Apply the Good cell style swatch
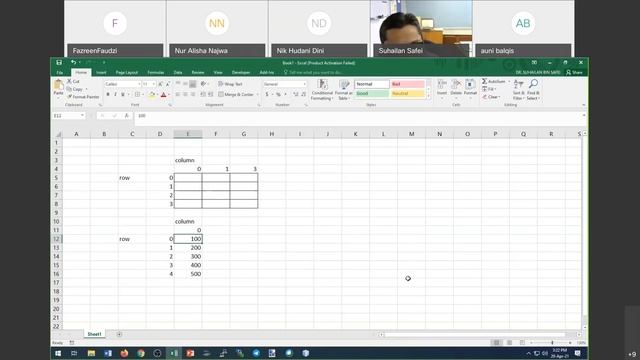The height and width of the screenshot is (360, 640). 372,94
